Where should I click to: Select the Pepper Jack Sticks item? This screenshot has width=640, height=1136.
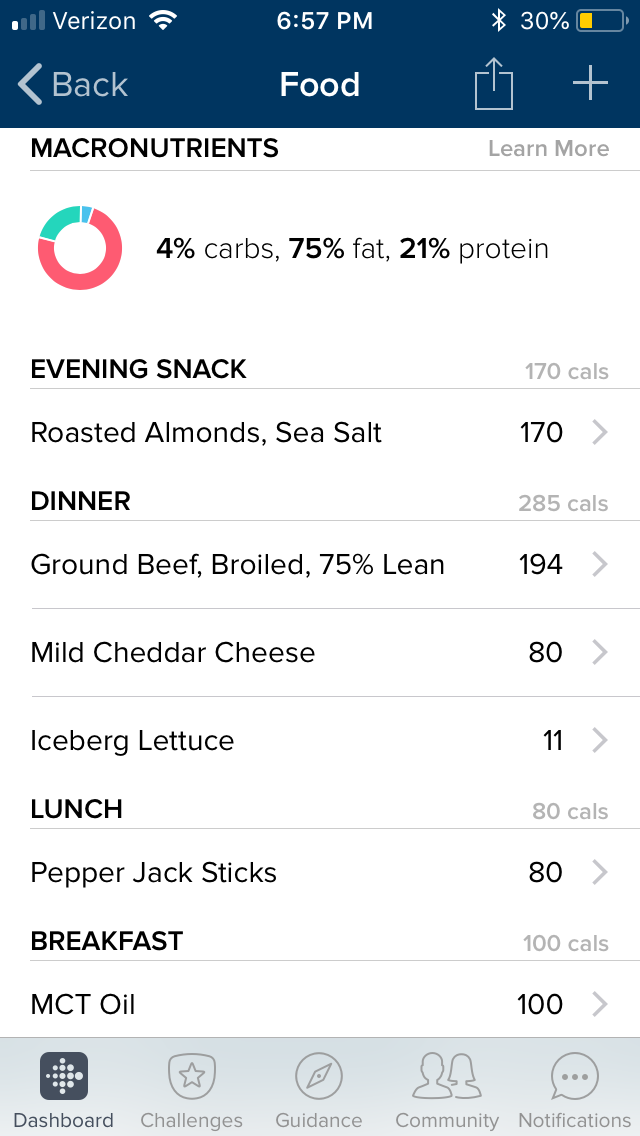click(x=153, y=873)
